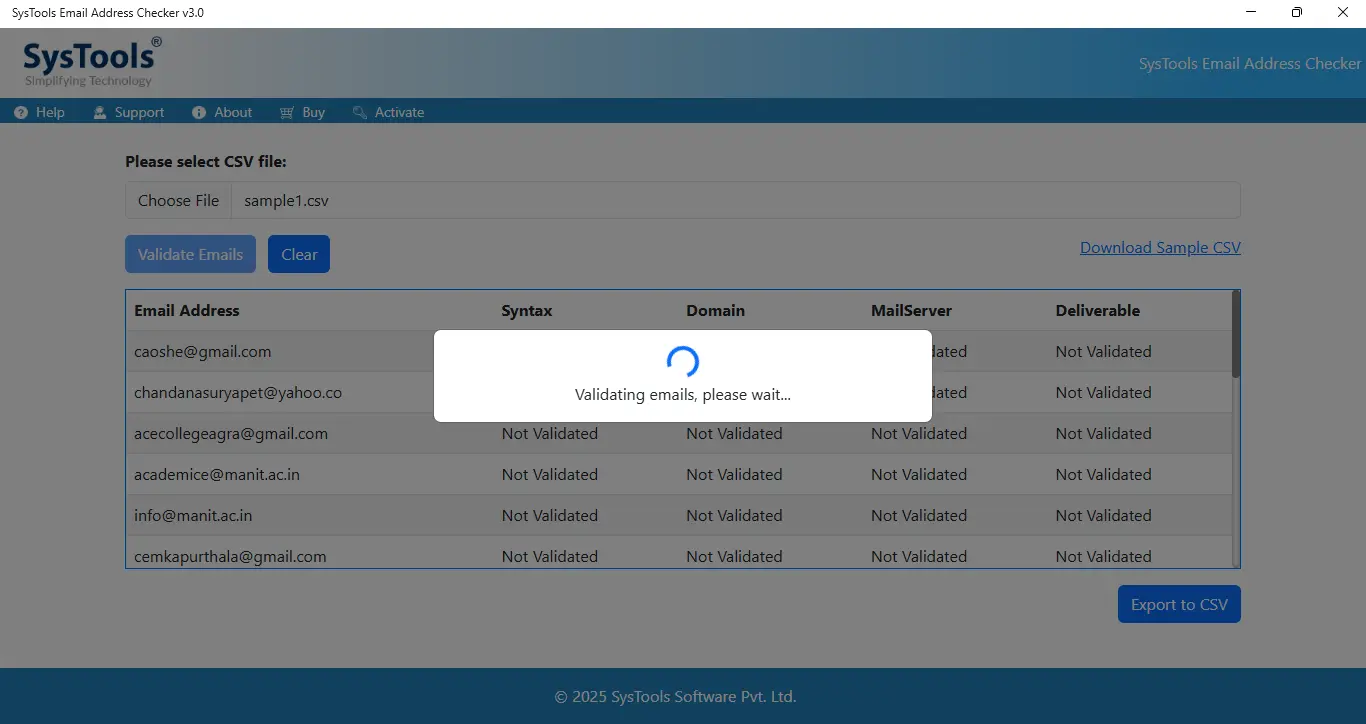Screen dimensions: 1366x724
Task: Click MailServer status for academice@manit.ac.in
Action: (919, 475)
